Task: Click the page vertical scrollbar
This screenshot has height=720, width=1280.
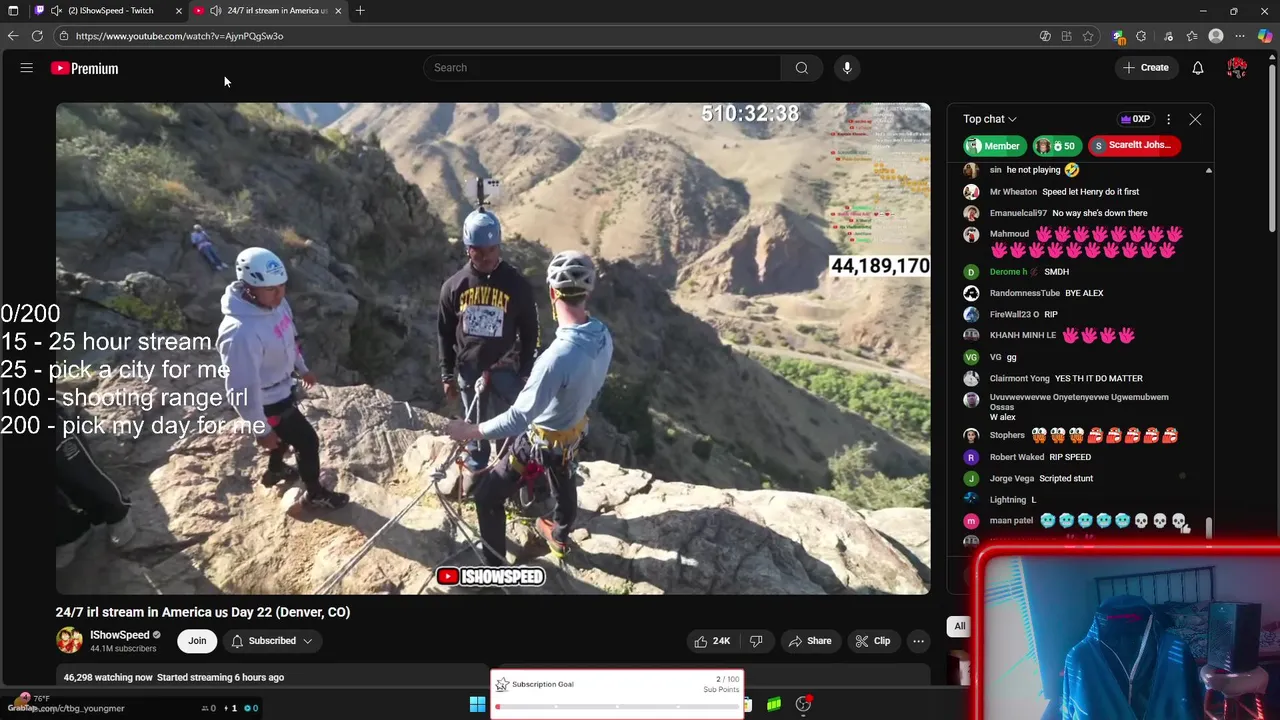Action: click(x=1272, y=150)
